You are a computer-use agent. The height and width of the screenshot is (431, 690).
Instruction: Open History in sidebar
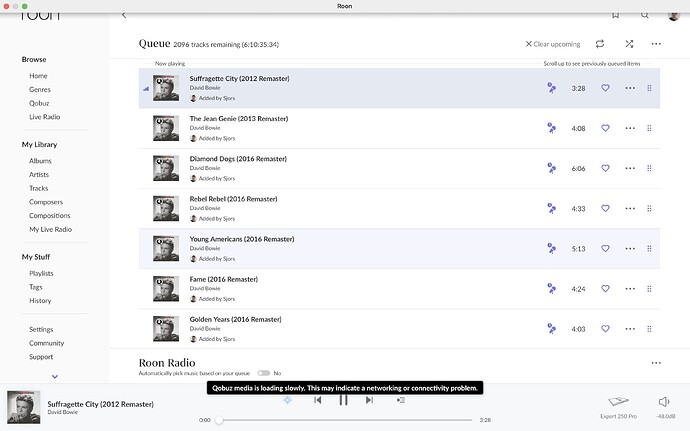click(x=40, y=300)
